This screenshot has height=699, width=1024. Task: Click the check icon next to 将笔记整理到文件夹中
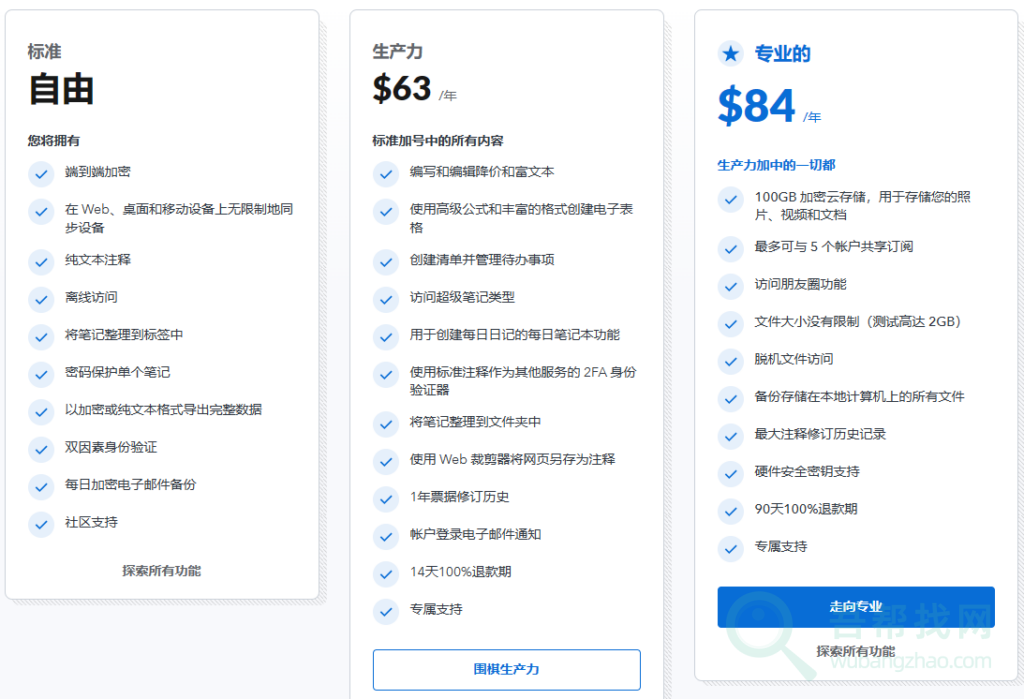(386, 423)
